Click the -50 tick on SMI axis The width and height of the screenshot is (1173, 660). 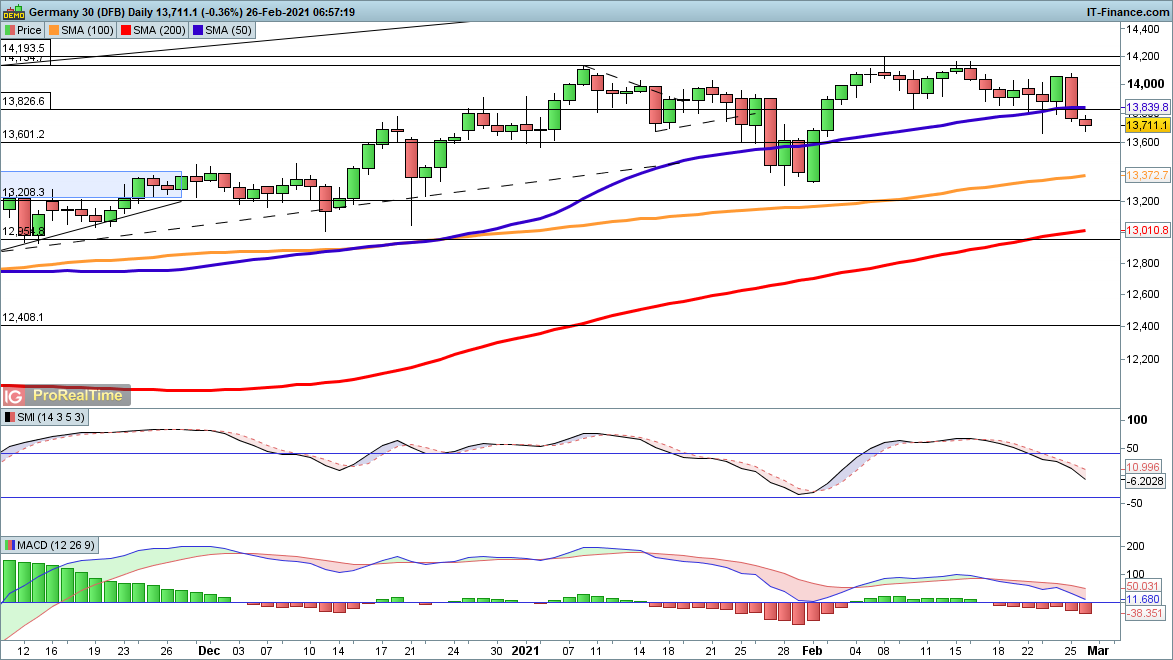[1133, 503]
